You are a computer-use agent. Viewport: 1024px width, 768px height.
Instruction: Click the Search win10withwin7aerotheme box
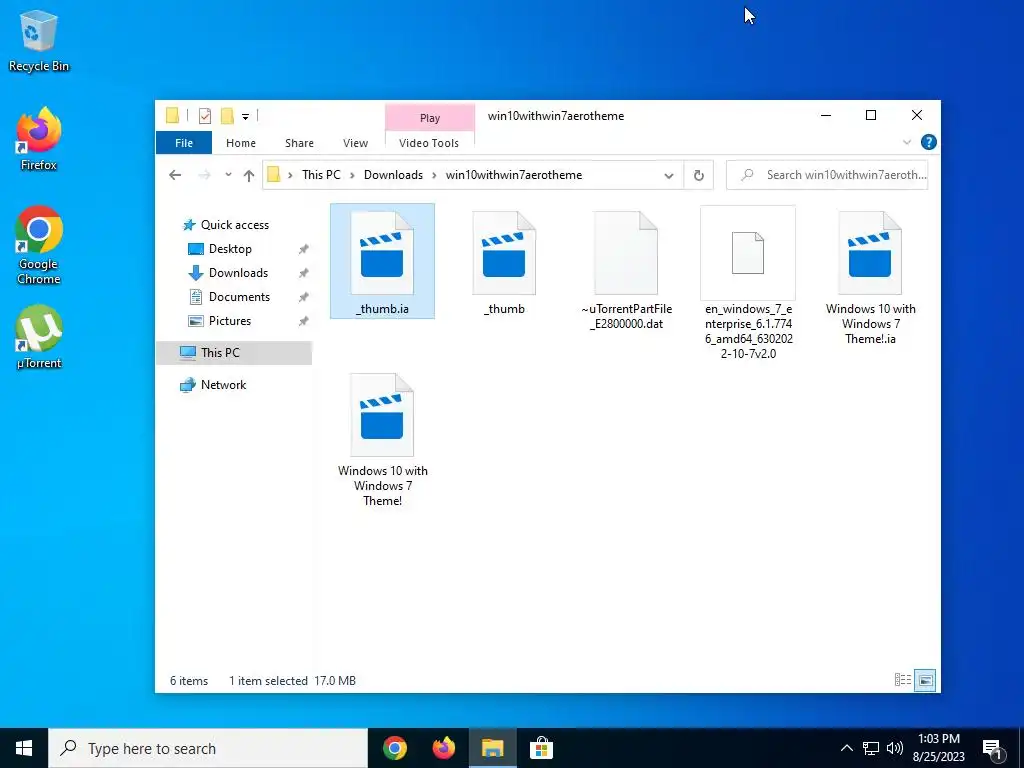827,175
